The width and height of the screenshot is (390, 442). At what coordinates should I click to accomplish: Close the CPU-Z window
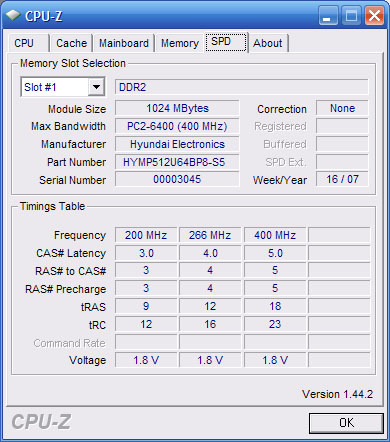pos(374,16)
